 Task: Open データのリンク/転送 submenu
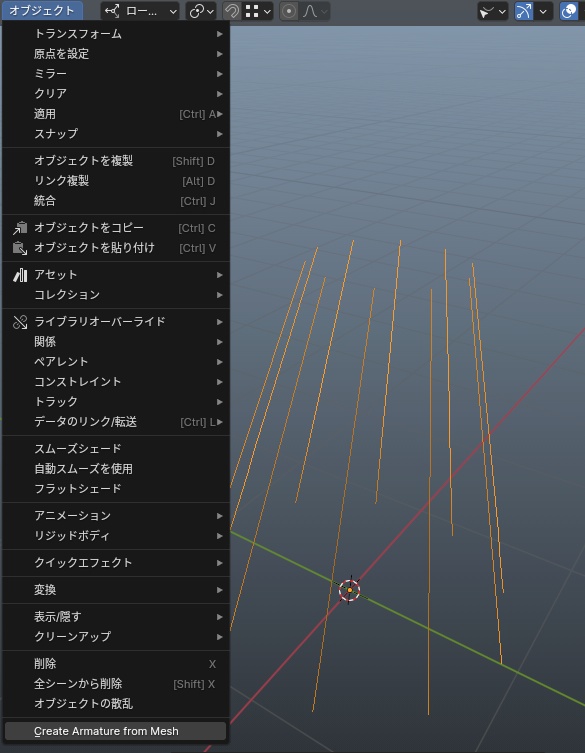point(116,422)
